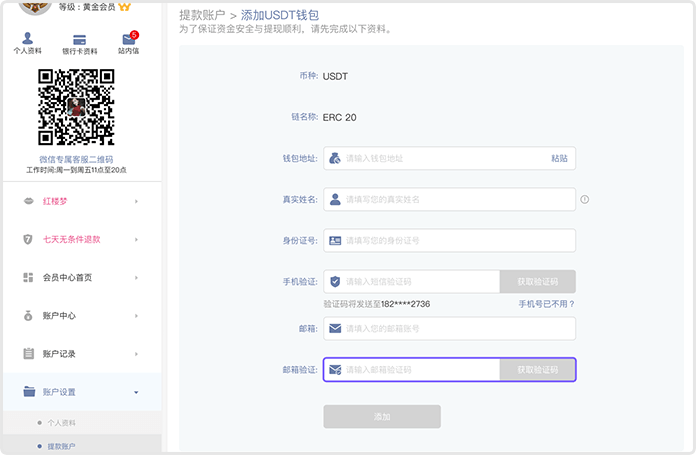Click the 红楼梦 lips icon
Screen dimensions: 696x455
pos(28,201)
